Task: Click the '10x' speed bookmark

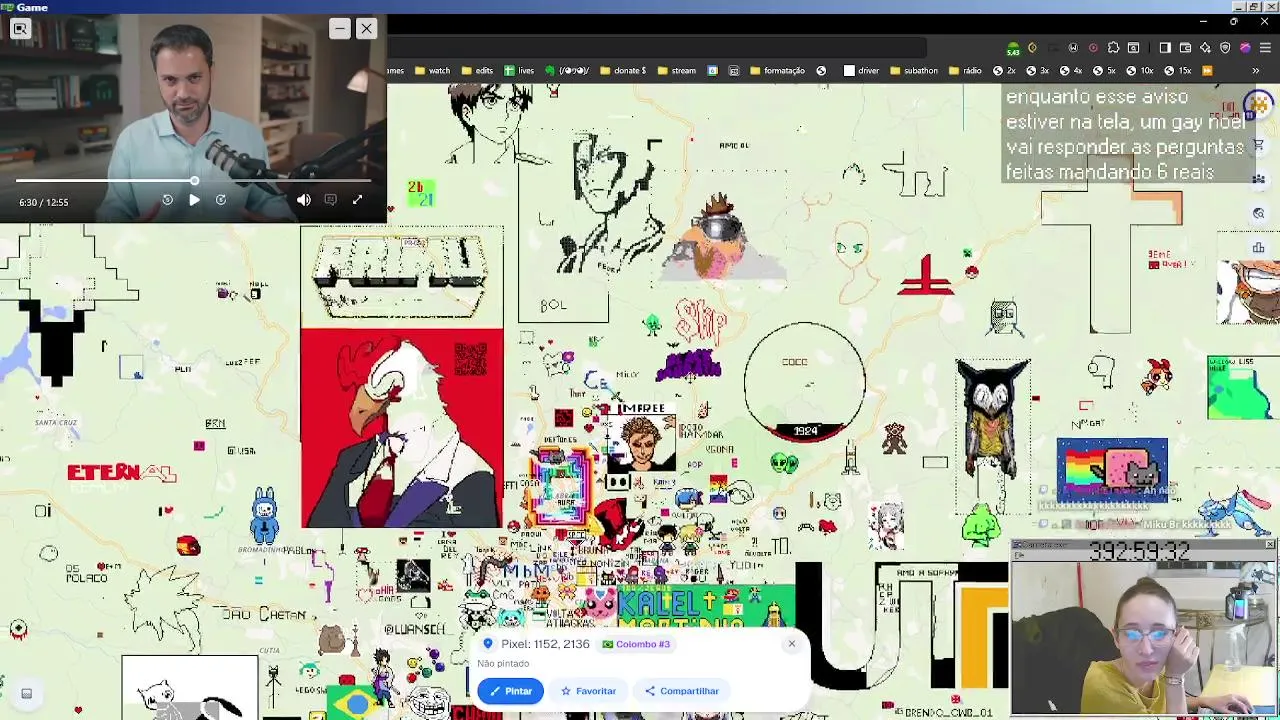Action: click(x=1139, y=71)
